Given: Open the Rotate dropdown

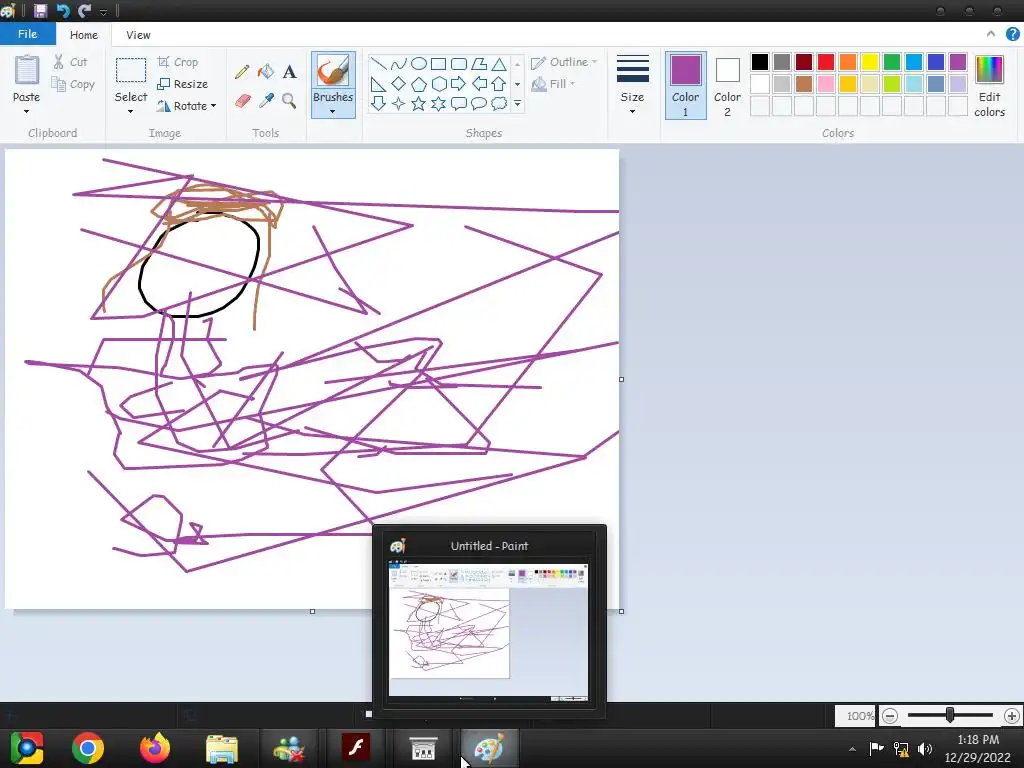Looking at the screenshot, I should pos(186,106).
